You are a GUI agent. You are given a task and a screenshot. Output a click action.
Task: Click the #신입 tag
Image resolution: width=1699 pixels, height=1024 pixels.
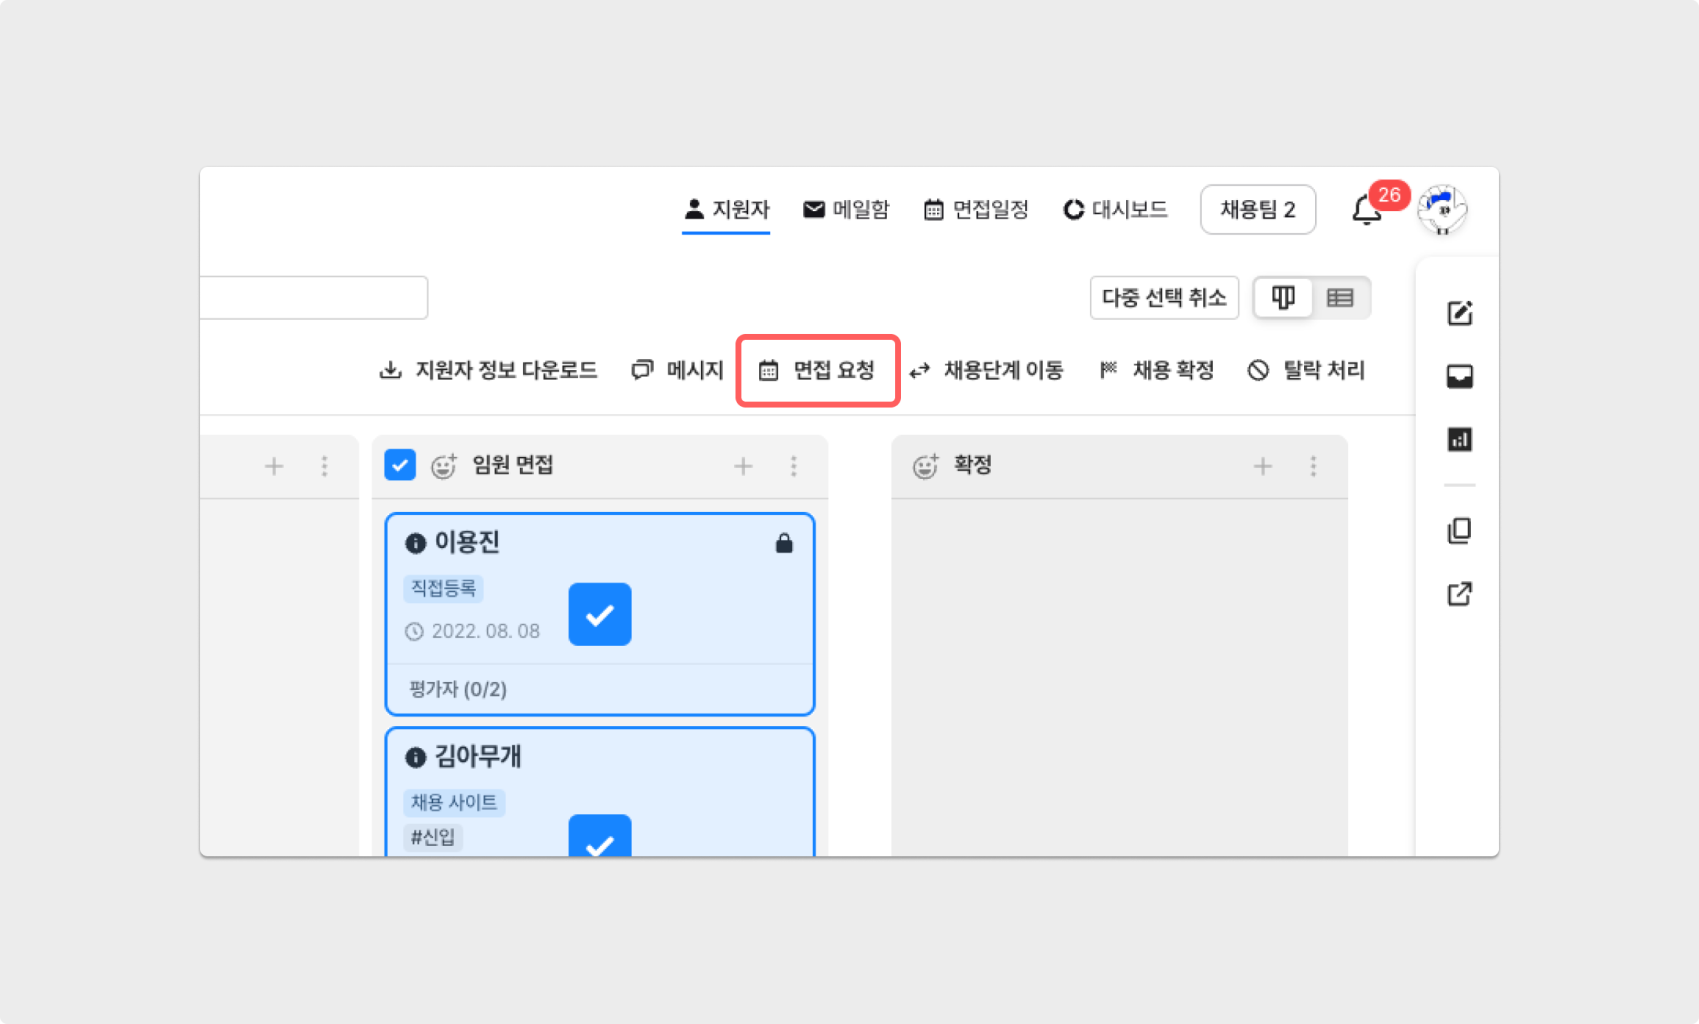click(x=433, y=837)
